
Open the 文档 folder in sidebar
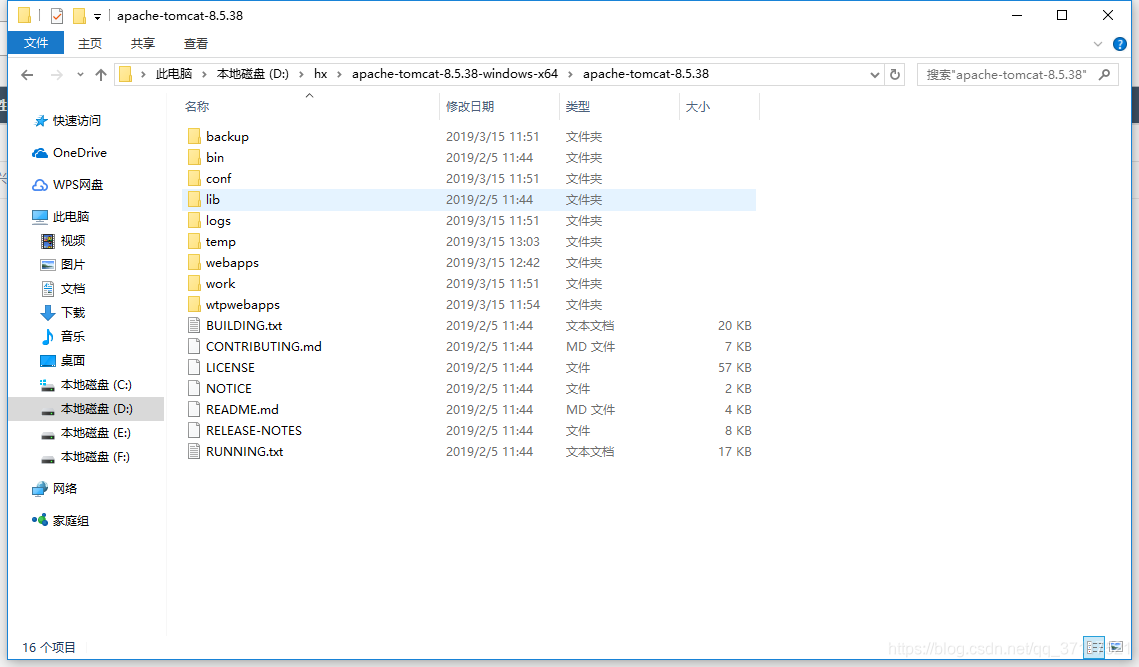point(73,288)
